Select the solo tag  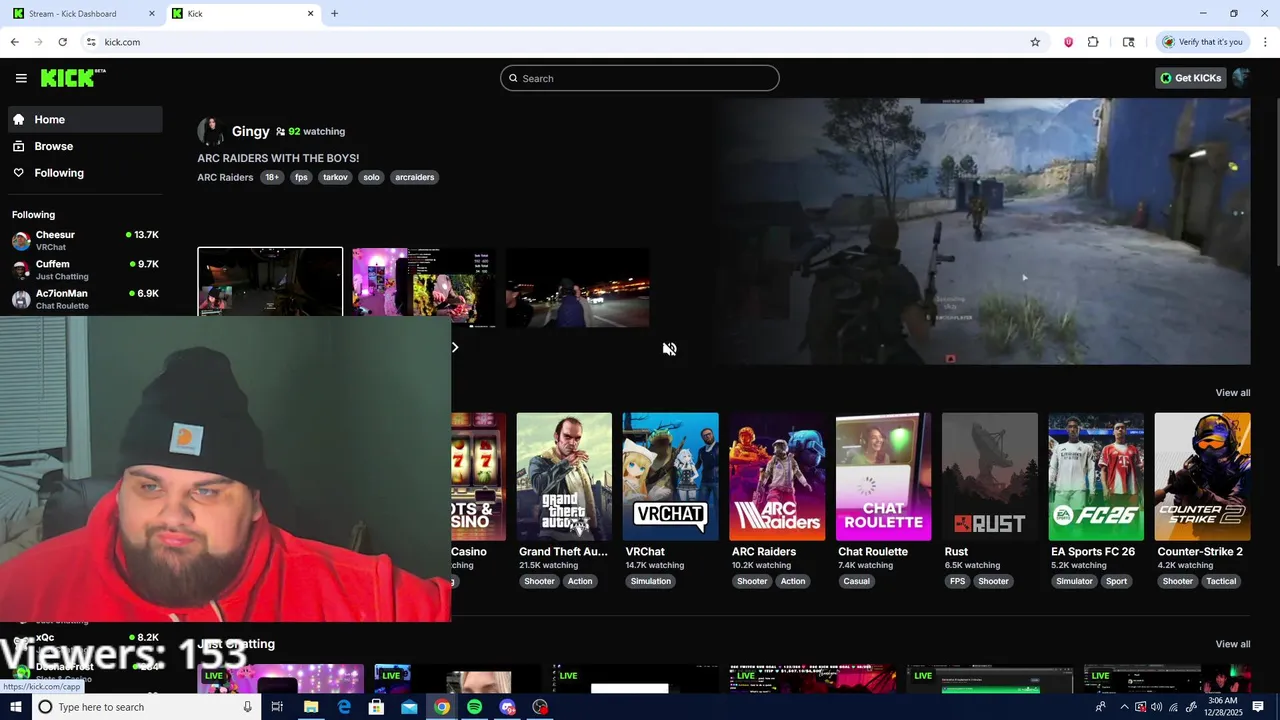[371, 177]
